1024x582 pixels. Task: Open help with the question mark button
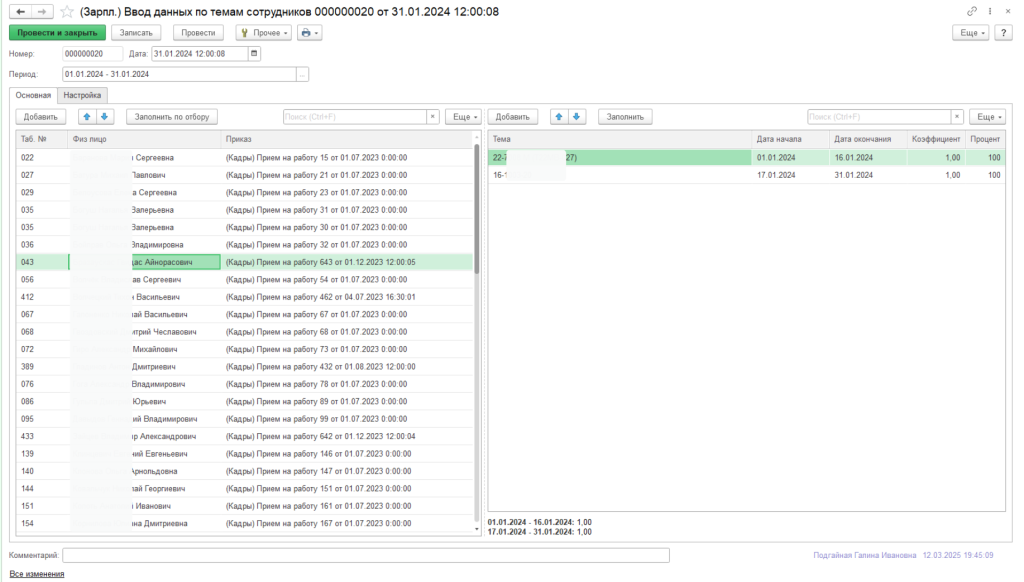tap(1002, 33)
